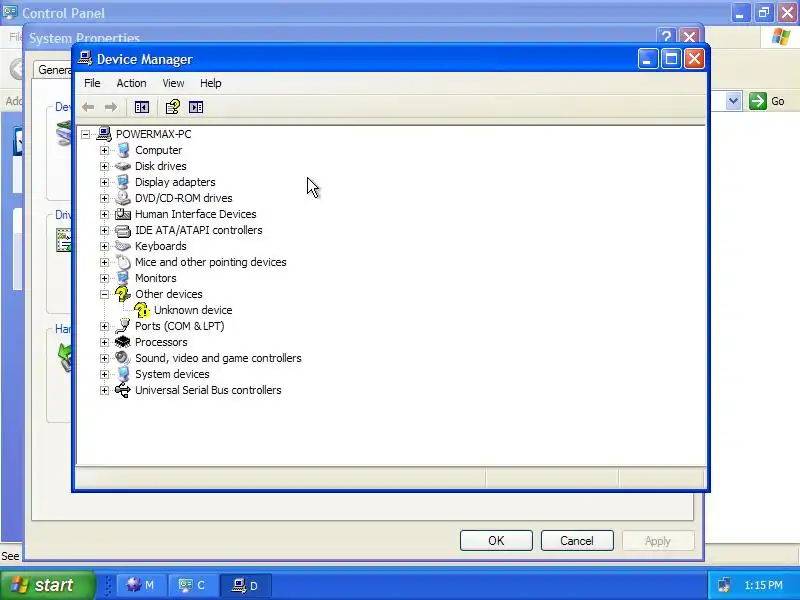Click the Keyboards icon

(123, 246)
